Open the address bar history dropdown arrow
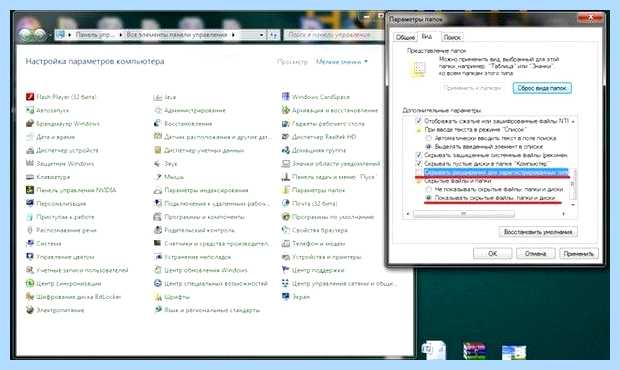This screenshot has height=370, width=620. point(261,35)
